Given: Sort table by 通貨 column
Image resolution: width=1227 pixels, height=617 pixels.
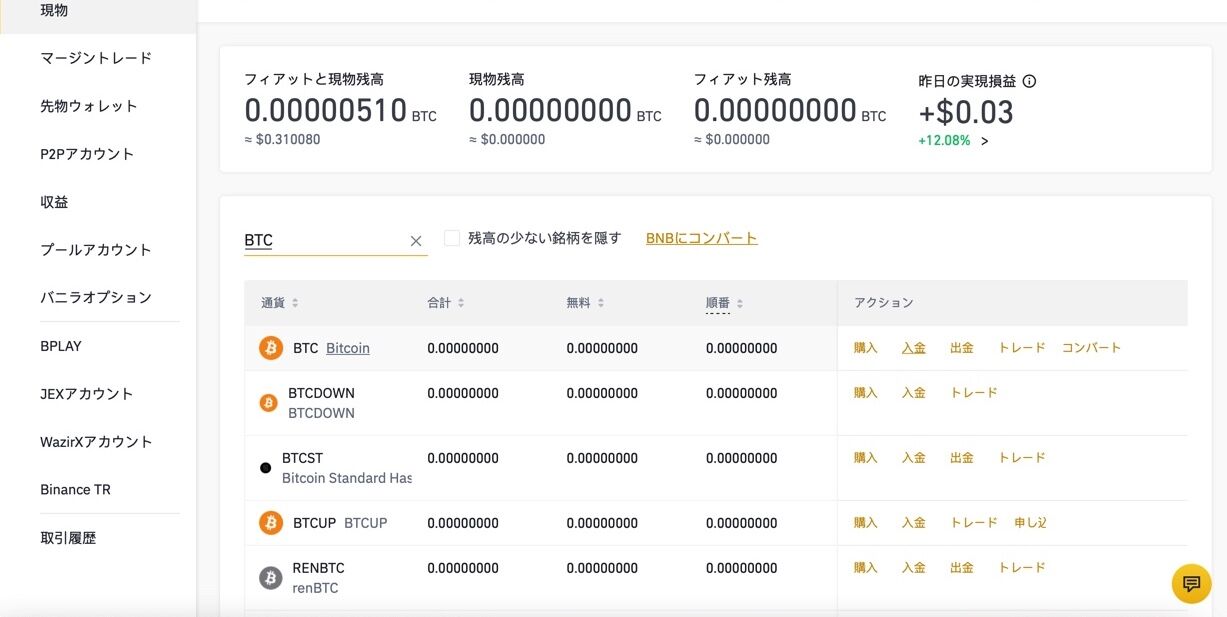Looking at the screenshot, I should pyautogui.click(x=280, y=303).
